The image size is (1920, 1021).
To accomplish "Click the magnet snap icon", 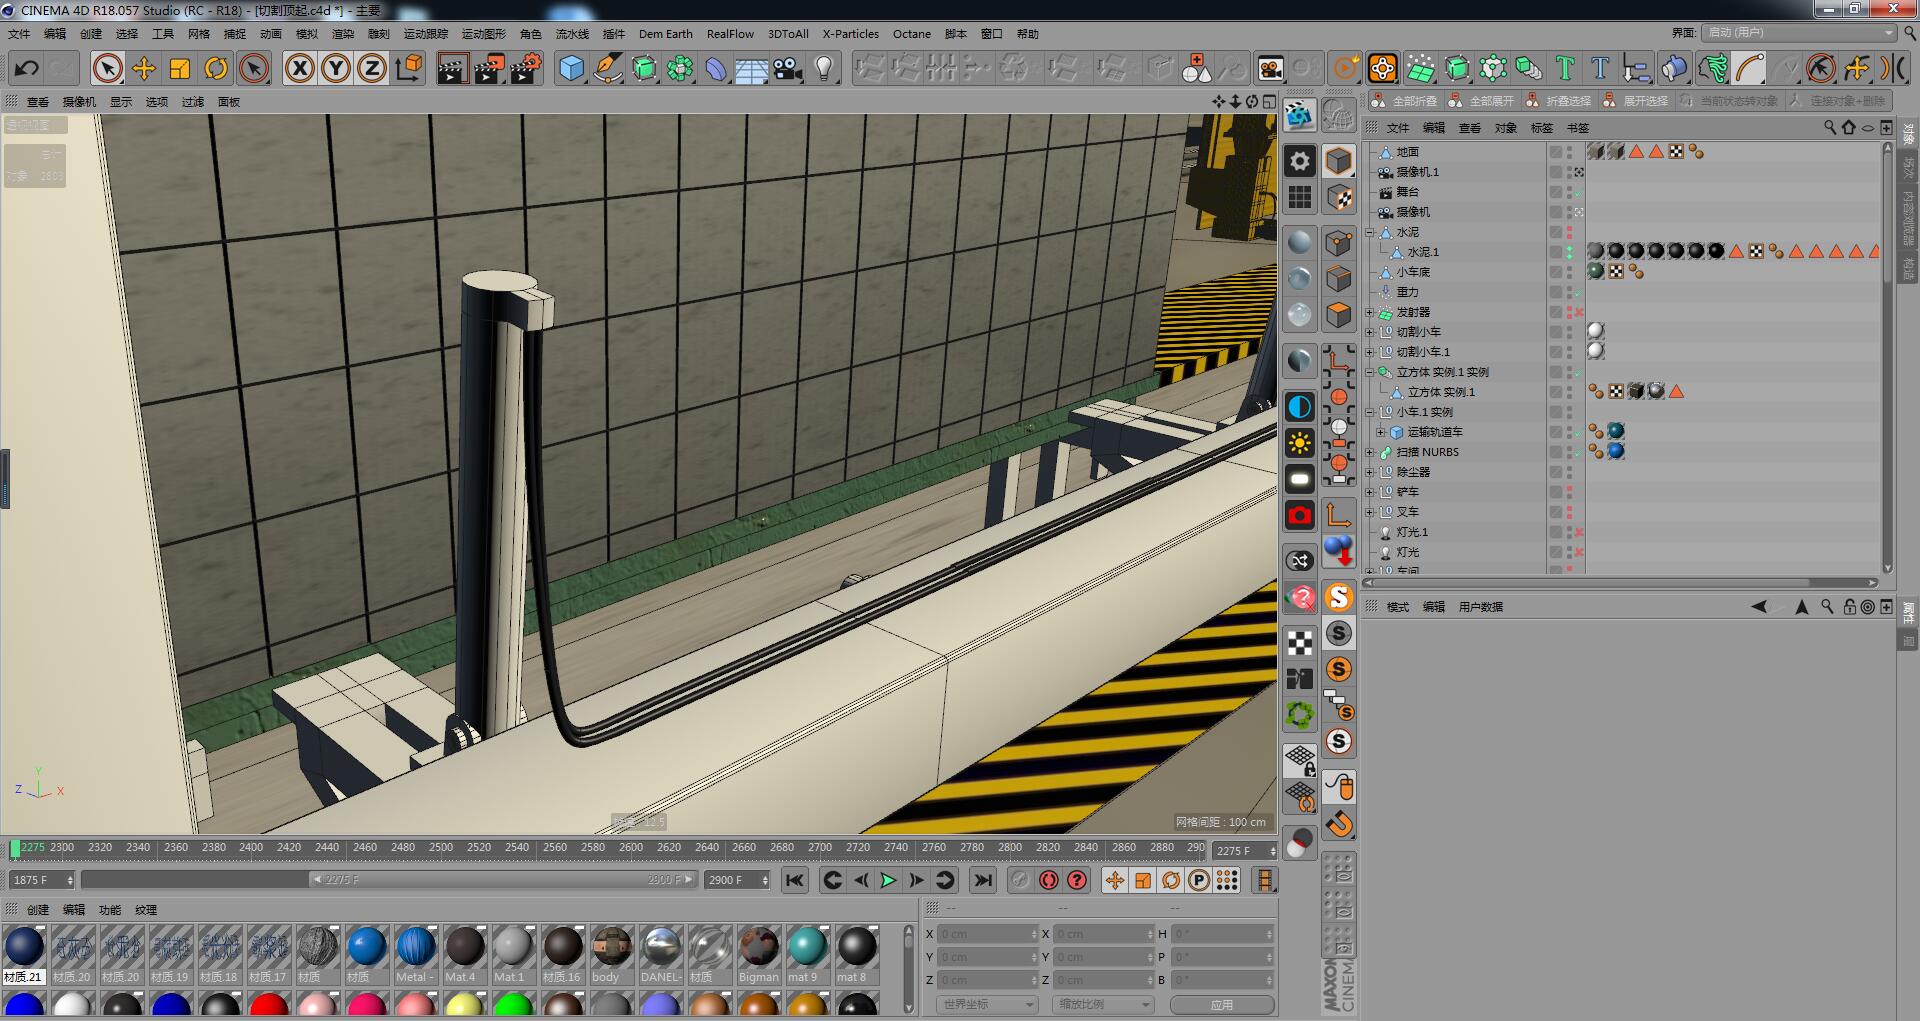I will coord(1339,824).
